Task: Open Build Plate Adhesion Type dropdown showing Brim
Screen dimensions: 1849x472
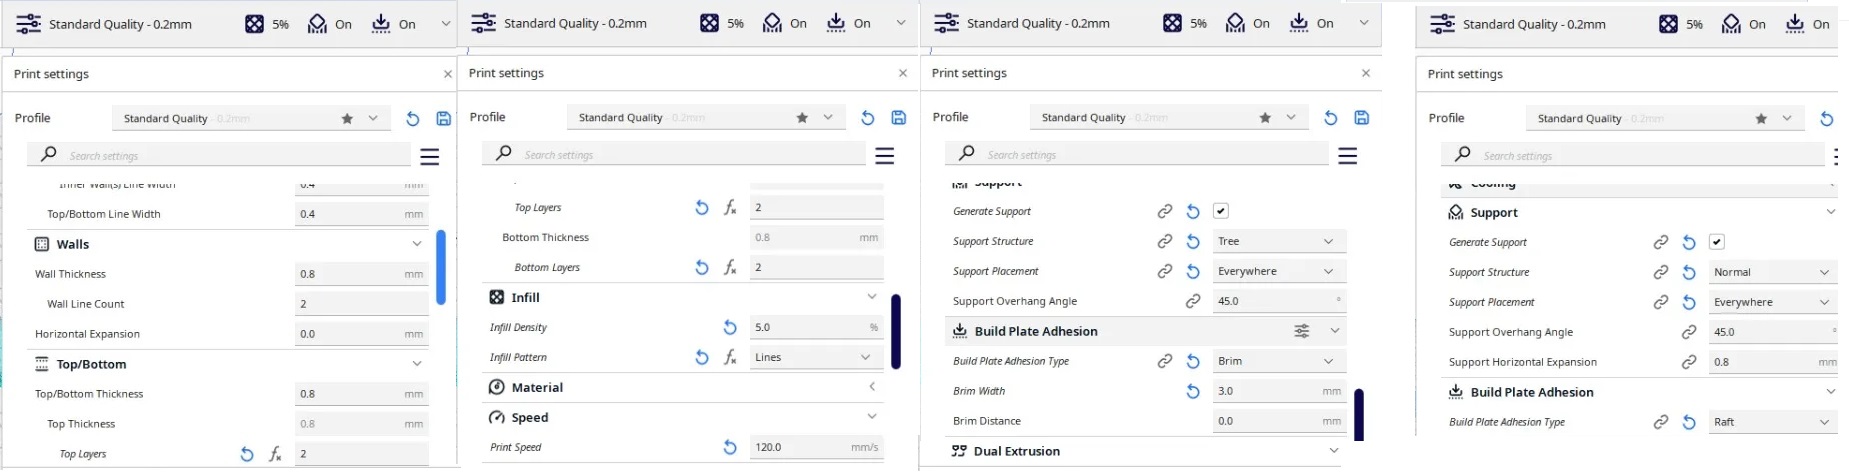Action: coord(1279,361)
